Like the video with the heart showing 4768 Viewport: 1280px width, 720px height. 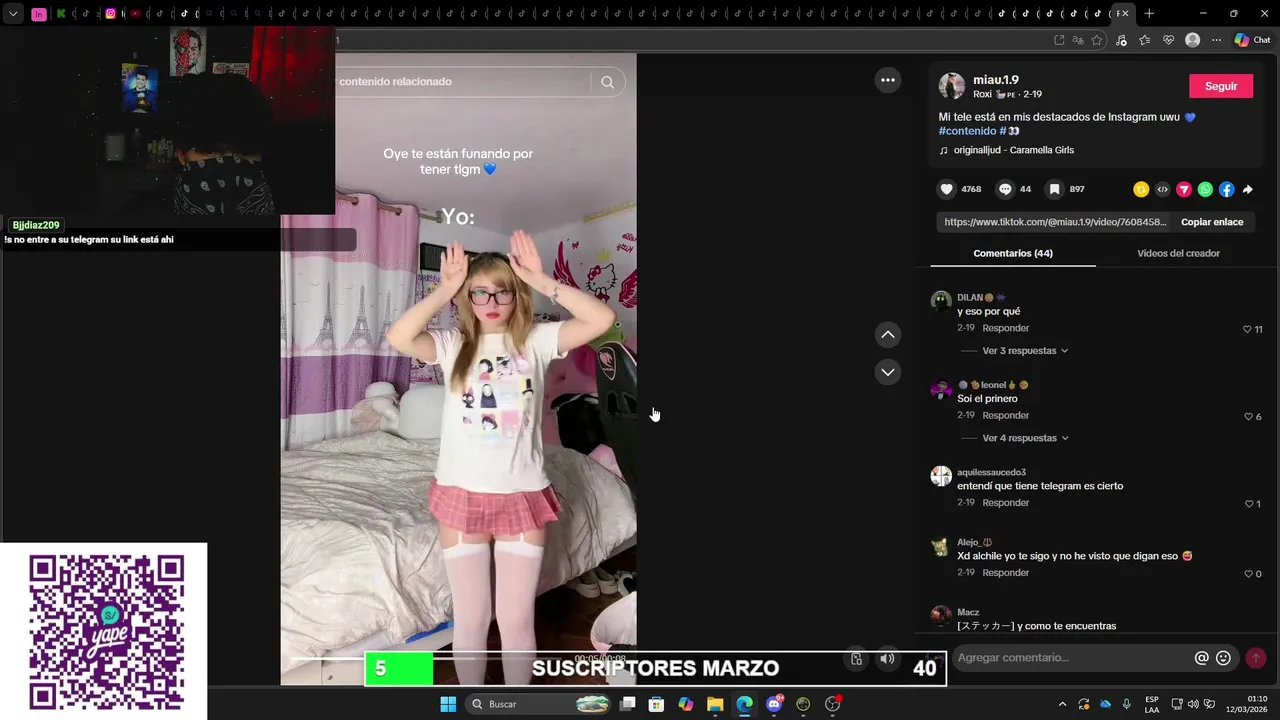pos(947,189)
